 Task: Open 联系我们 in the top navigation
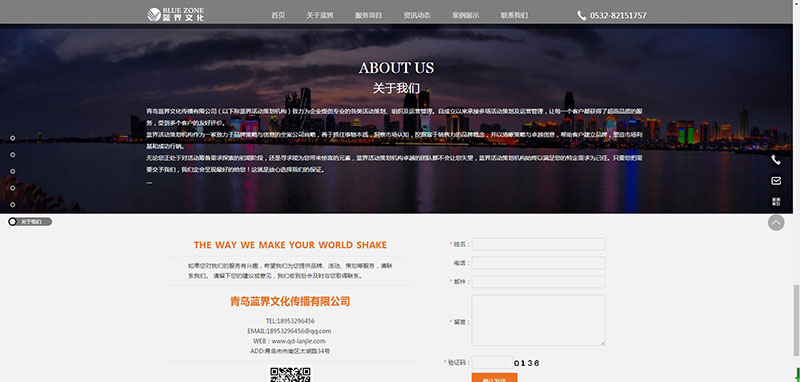[x=514, y=15]
